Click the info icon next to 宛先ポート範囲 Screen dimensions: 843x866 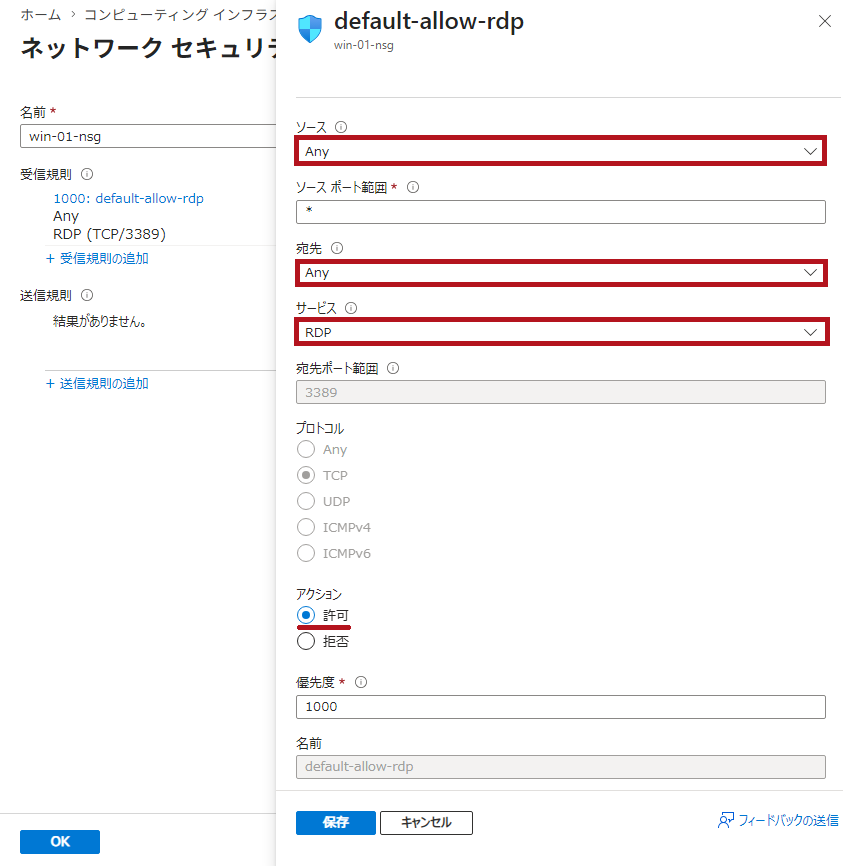pyautogui.click(x=393, y=368)
